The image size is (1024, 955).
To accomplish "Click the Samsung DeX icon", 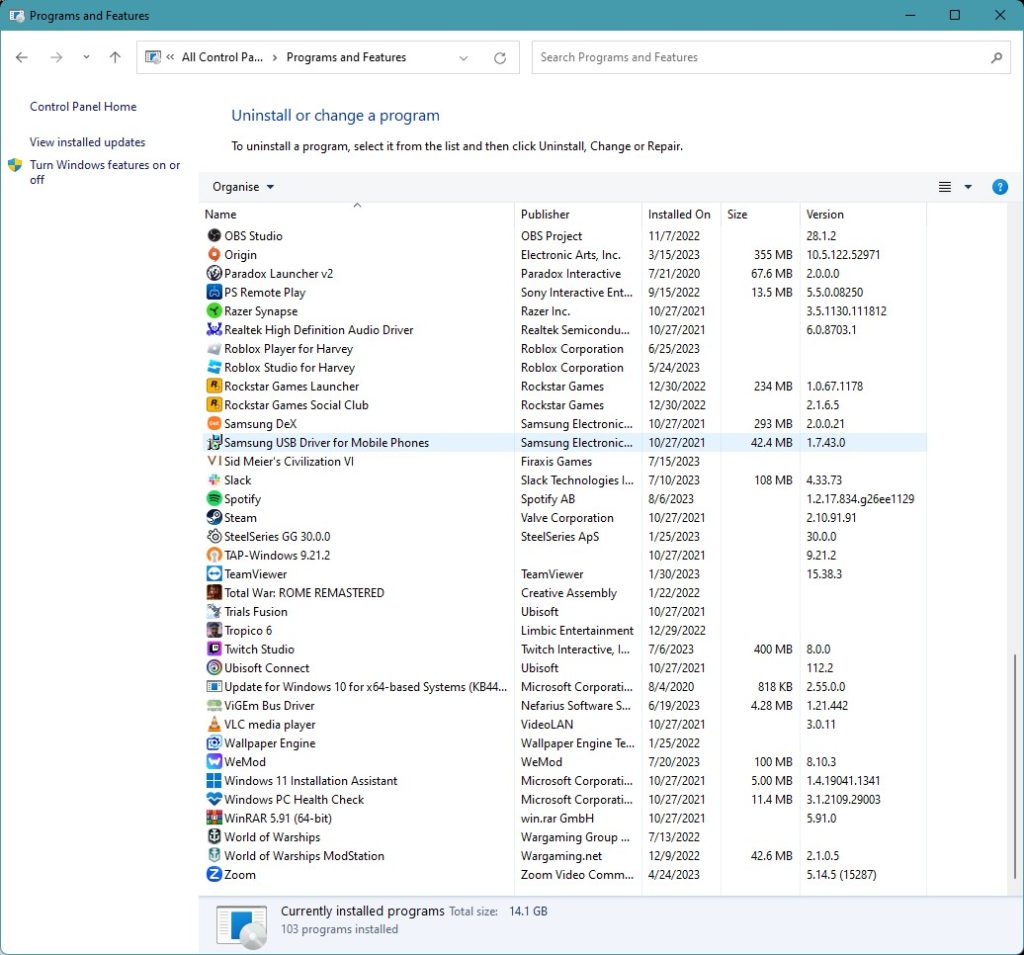I will [x=214, y=424].
